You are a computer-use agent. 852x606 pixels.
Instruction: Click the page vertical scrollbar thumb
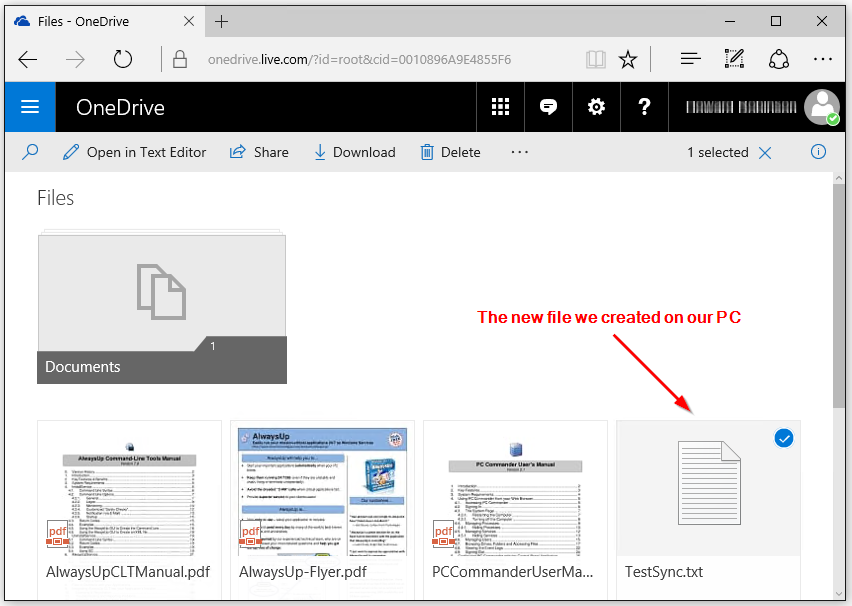[838, 296]
